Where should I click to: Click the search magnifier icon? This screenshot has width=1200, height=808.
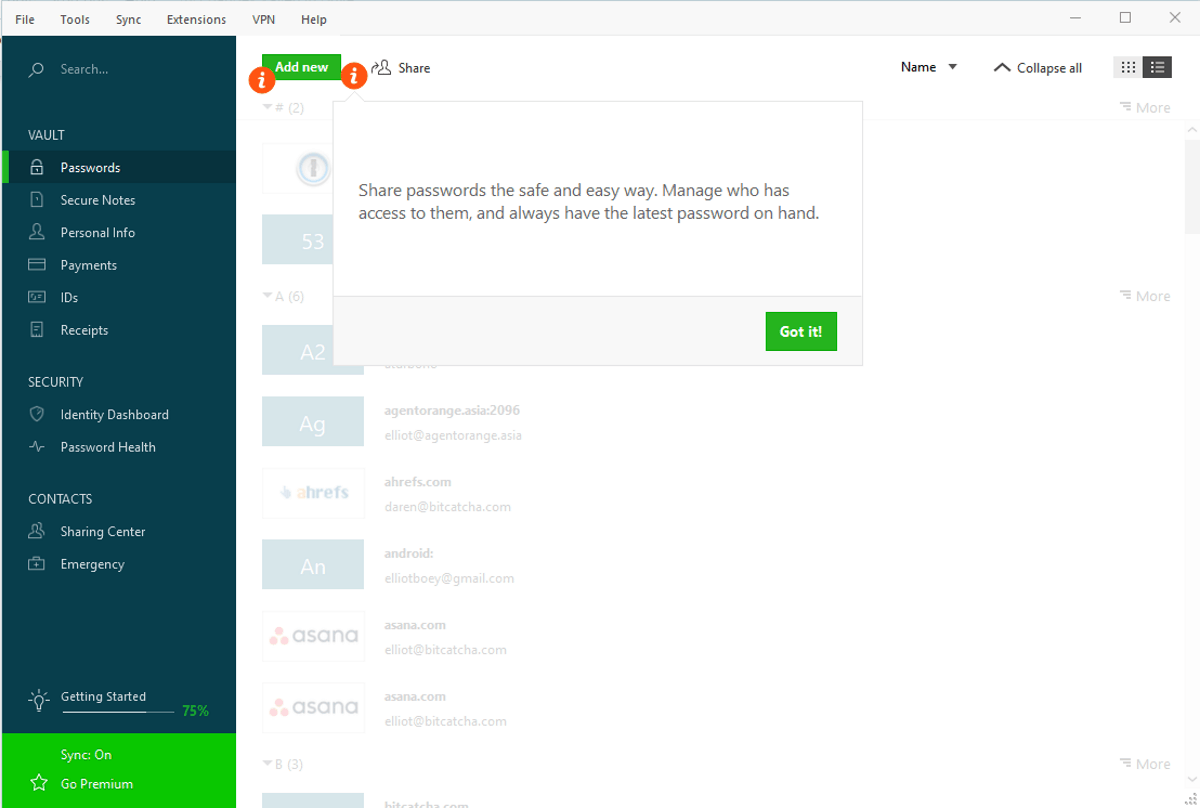[37, 70]
